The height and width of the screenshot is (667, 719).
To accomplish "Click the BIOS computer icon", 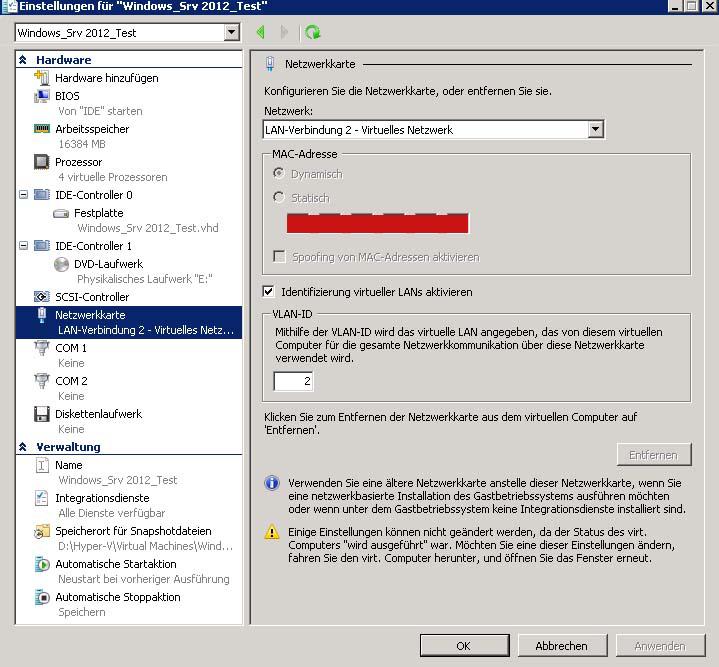I will 42,96.
